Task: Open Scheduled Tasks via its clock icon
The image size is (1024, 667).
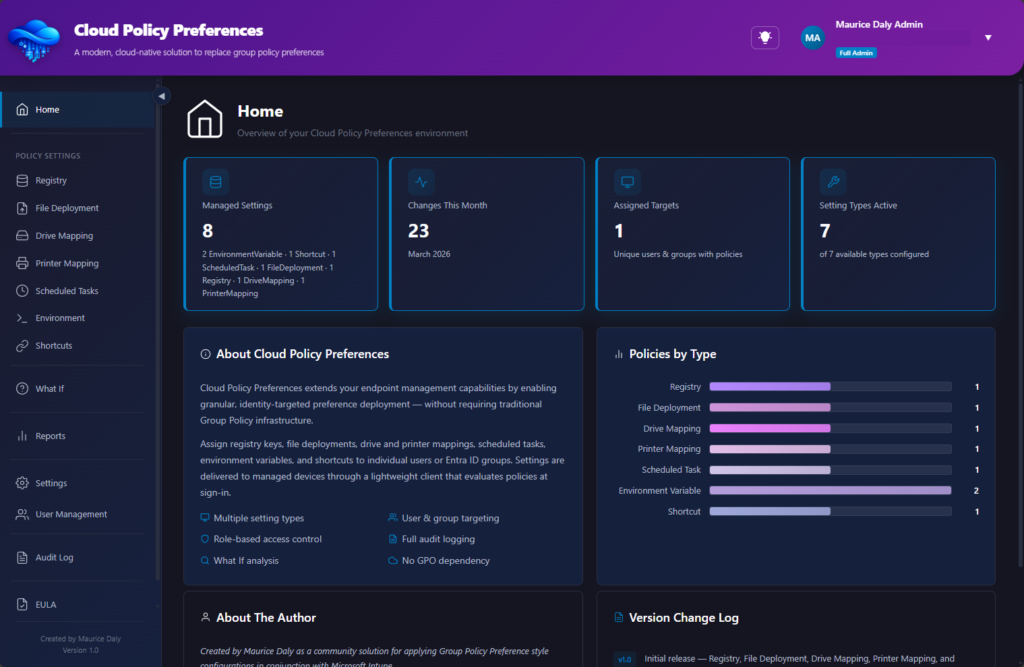Action: click(x=22, y=291)
